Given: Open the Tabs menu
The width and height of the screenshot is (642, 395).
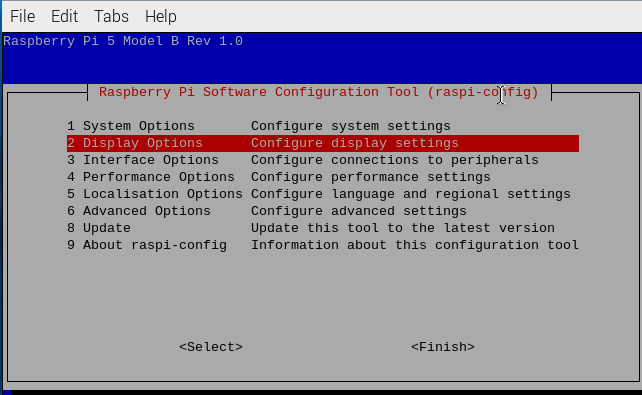Looking at the screenshot, I should coord(111,17).
